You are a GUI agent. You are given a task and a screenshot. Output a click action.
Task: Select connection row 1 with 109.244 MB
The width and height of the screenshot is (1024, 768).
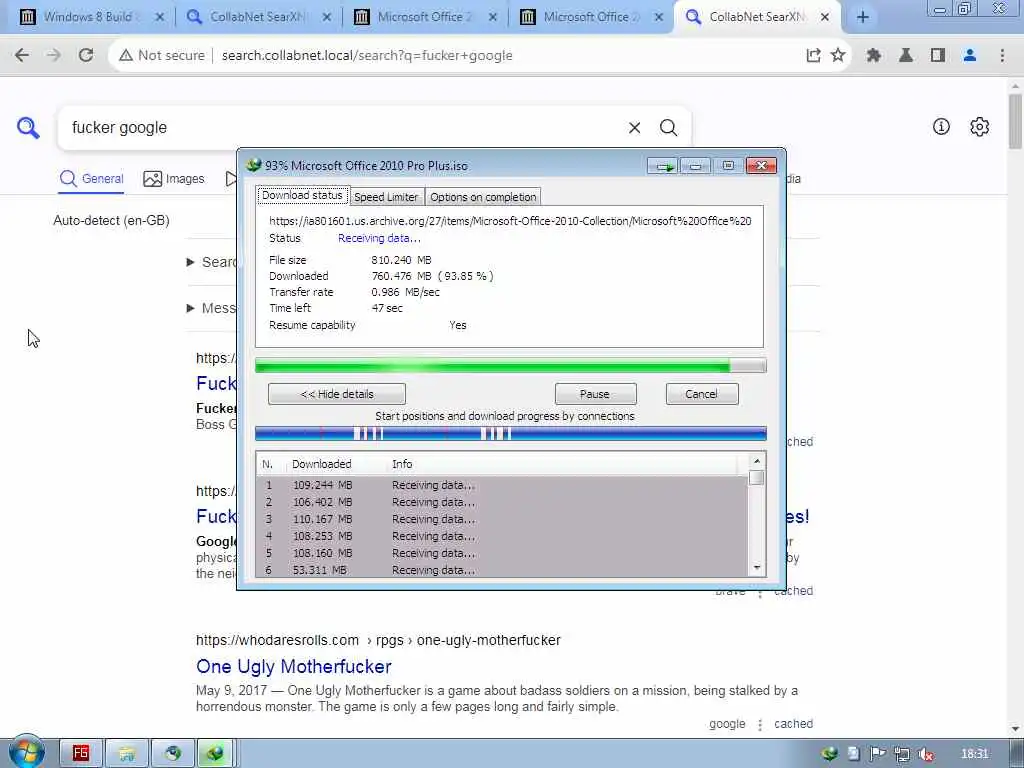502,485
